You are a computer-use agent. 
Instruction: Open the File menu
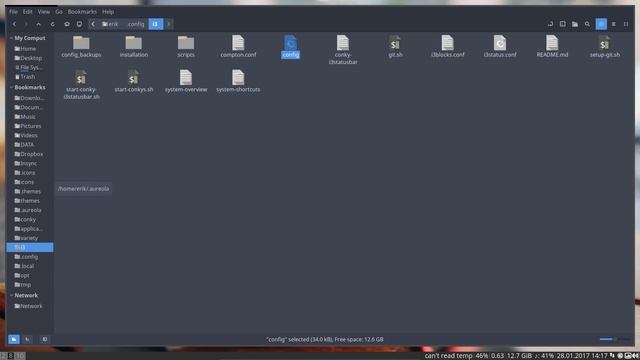click(13, 12)
